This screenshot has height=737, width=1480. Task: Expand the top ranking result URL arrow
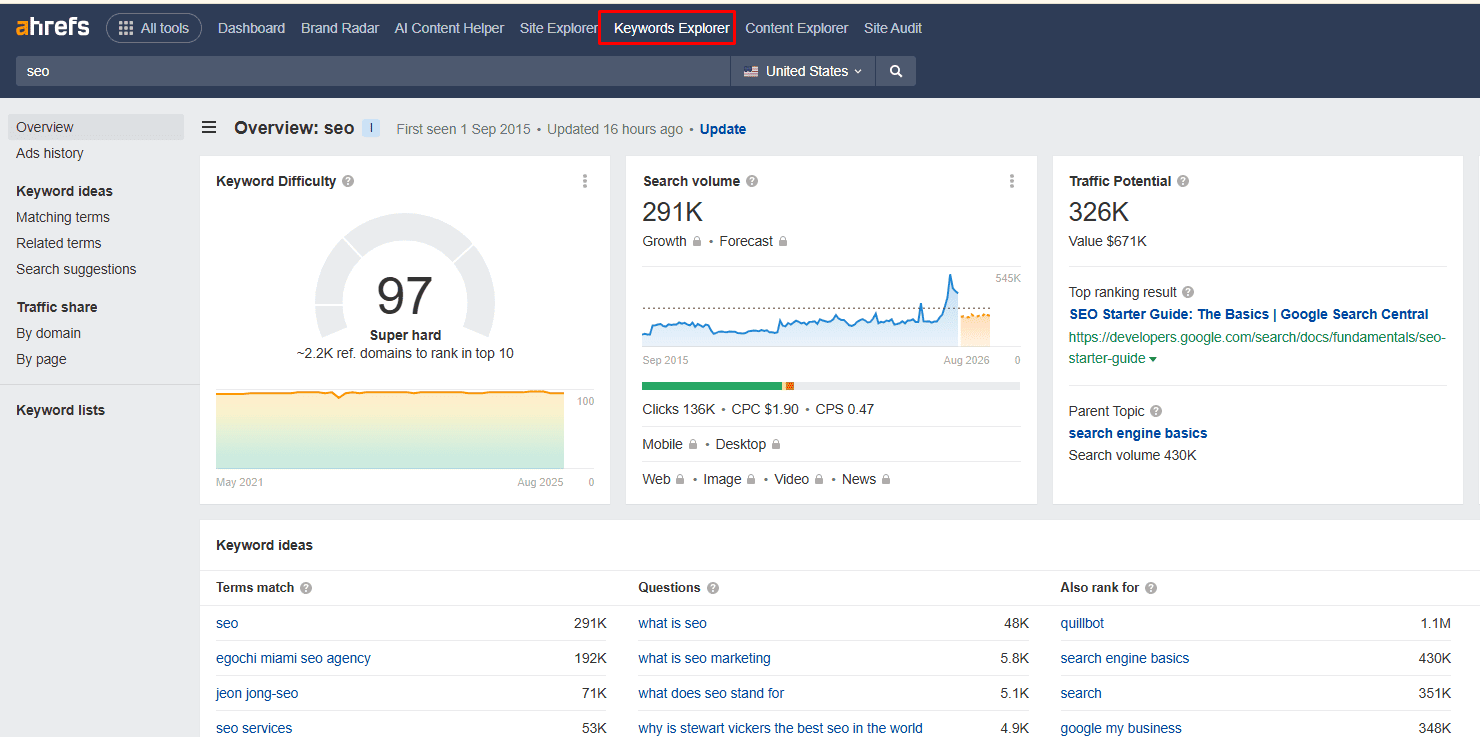click(1153, 359)
